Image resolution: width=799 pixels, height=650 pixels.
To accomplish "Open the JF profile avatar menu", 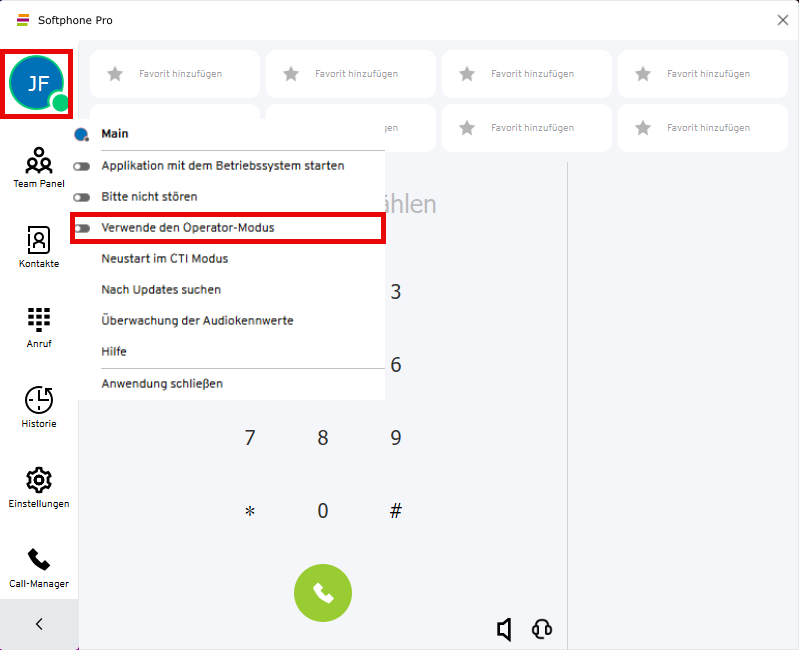I will [x=38, y=83].
